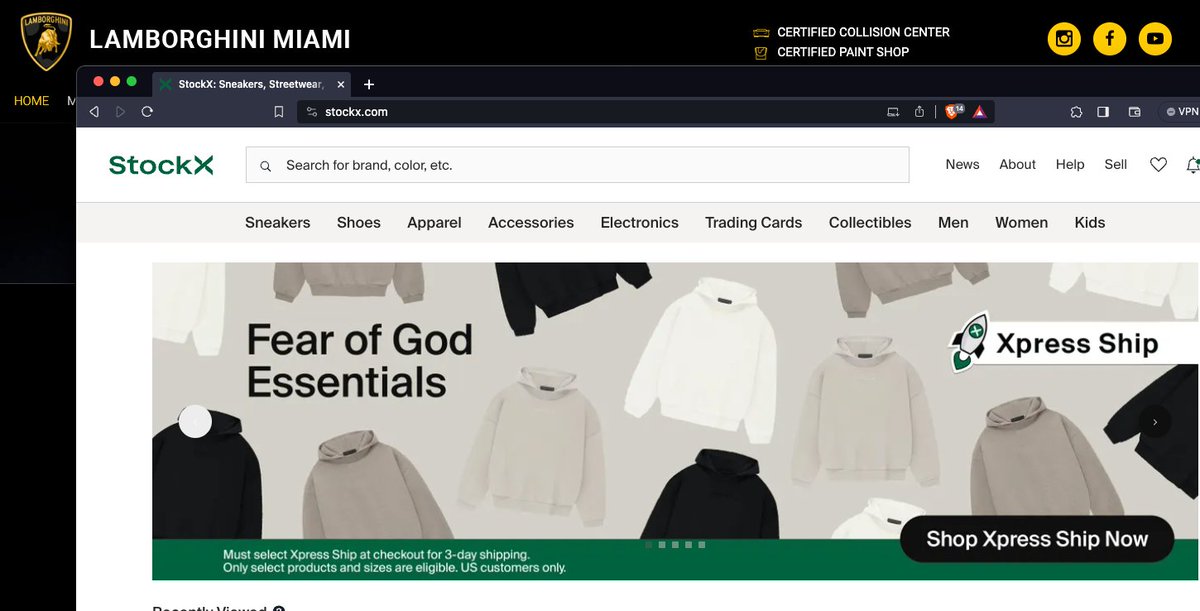
Task: Click LAMBORGHINI MIAMI site title
Action: pyautogui.click(x=220, y=40)
